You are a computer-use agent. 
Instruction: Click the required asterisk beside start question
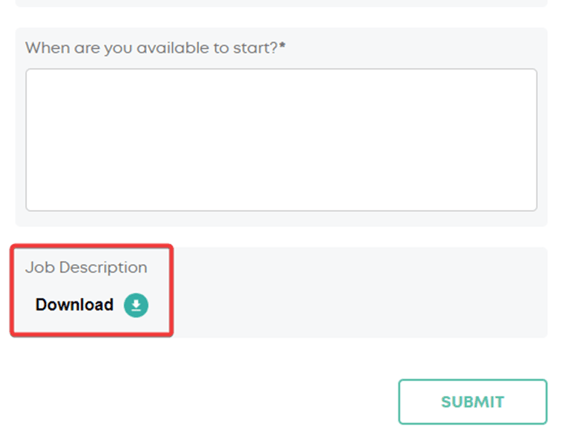click(282, 45)
